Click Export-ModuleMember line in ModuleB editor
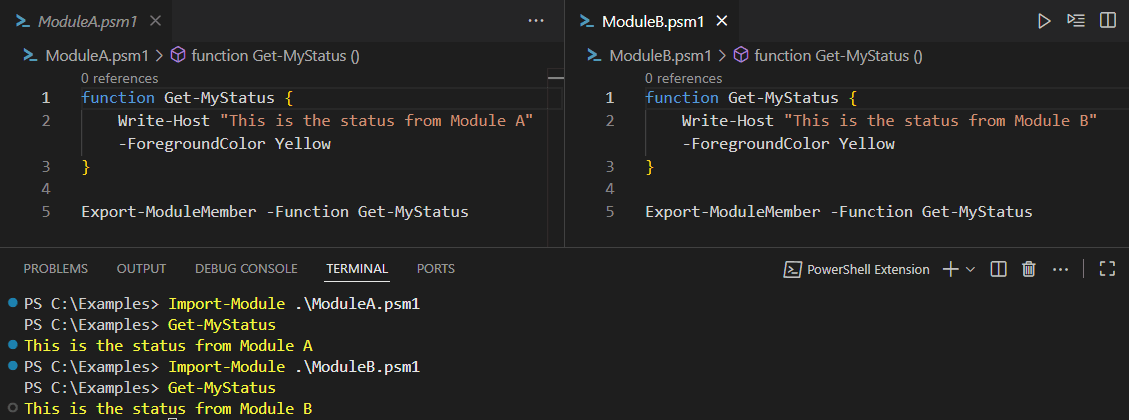 click(839, 212)
